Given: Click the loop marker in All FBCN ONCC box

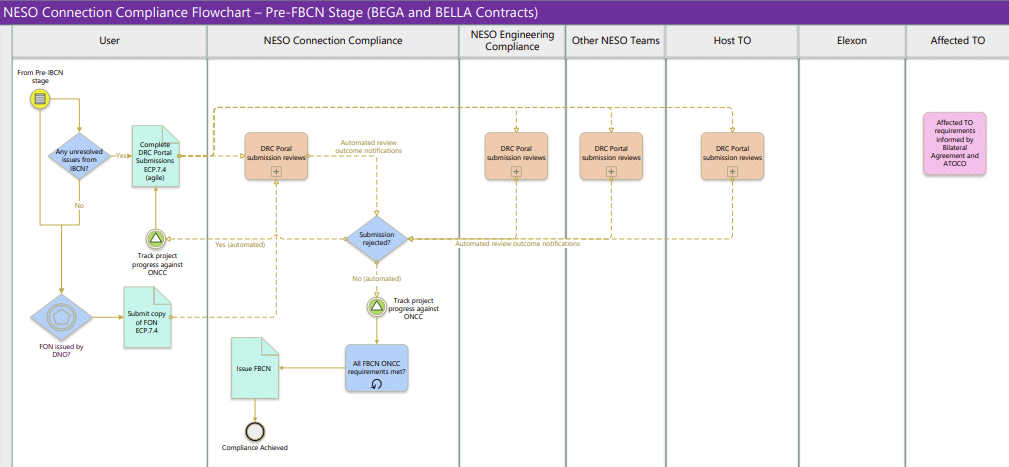Looking at the screenshot, I should point(377,383).
